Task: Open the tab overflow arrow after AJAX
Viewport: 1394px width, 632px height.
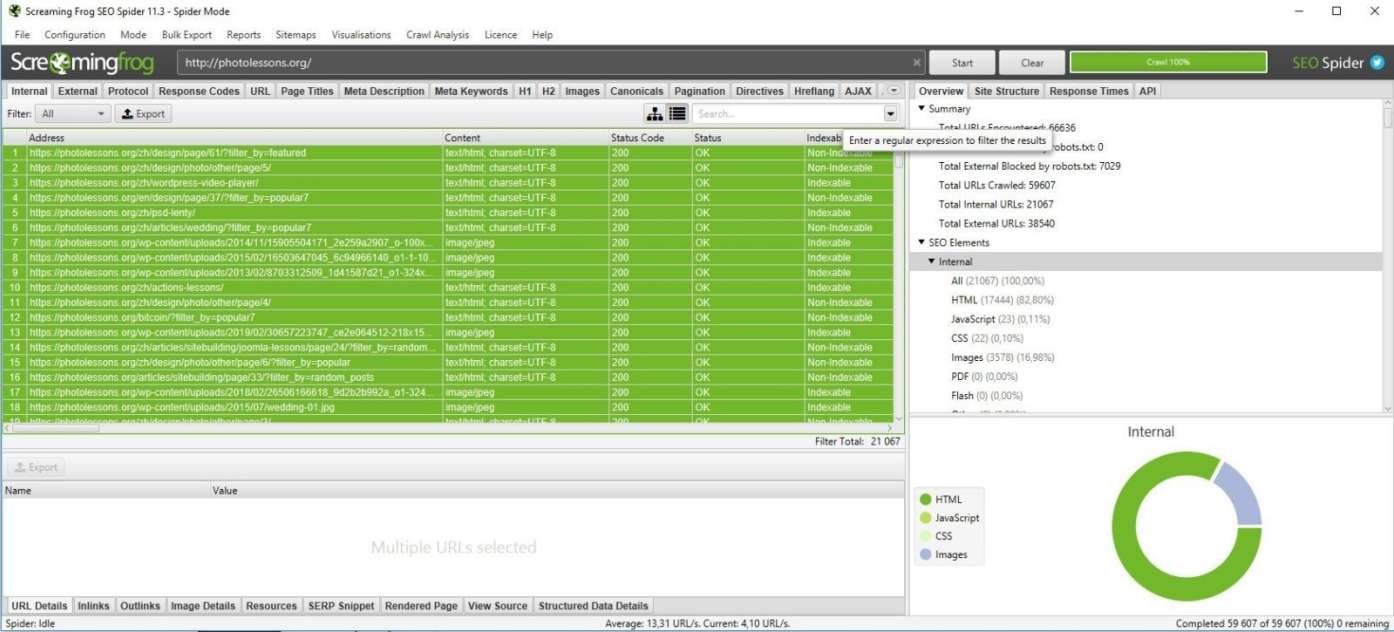Action: pos(893,91)
